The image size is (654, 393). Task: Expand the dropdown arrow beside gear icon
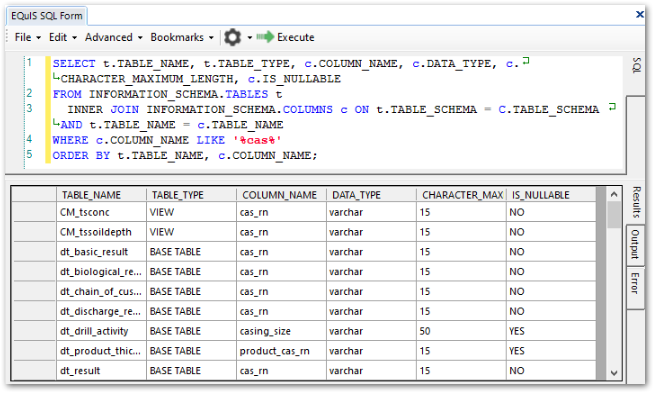(250, 38)
